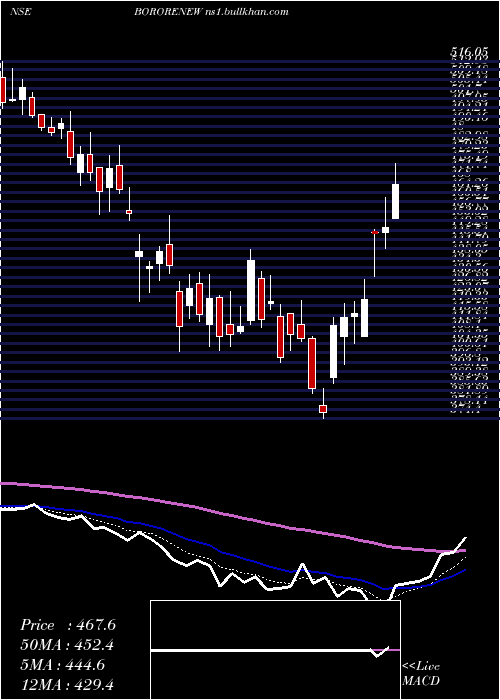Click the pink 50MA moving average line
This screenshot has height=700, width=500.
232,517
